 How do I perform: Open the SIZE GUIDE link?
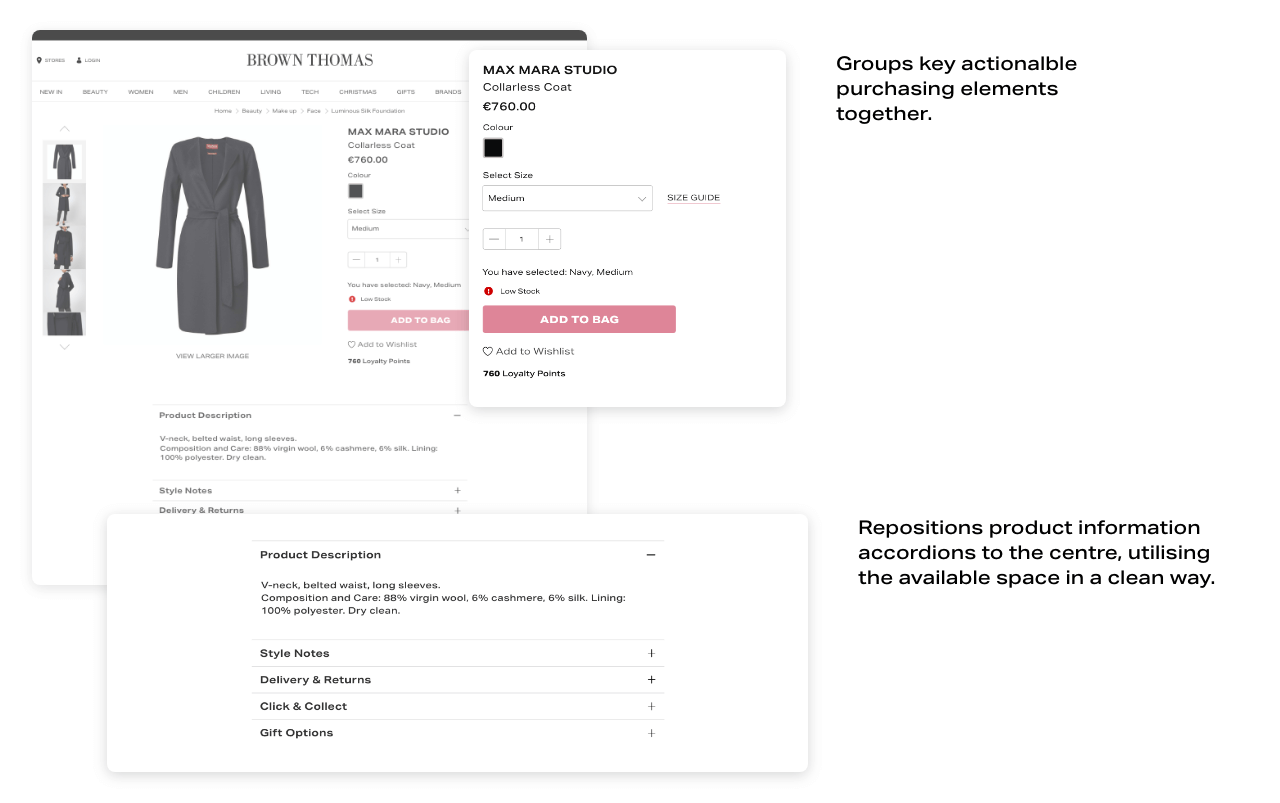693,197
